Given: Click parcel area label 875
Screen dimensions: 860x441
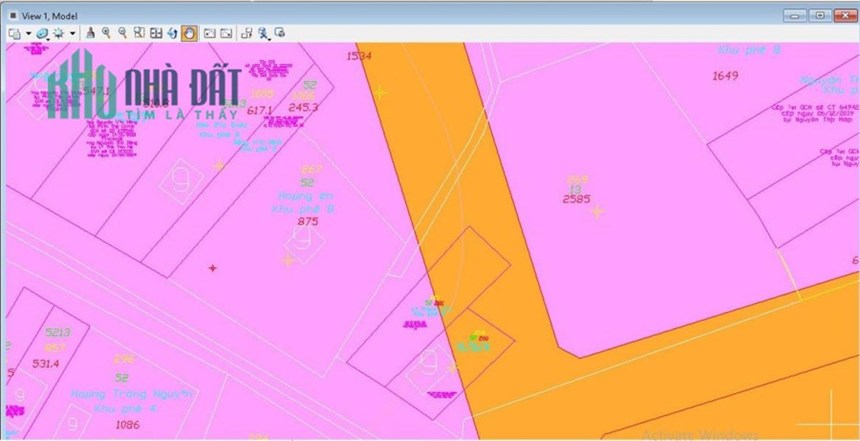Looking at the screenshot, I should tap(308, 222).
